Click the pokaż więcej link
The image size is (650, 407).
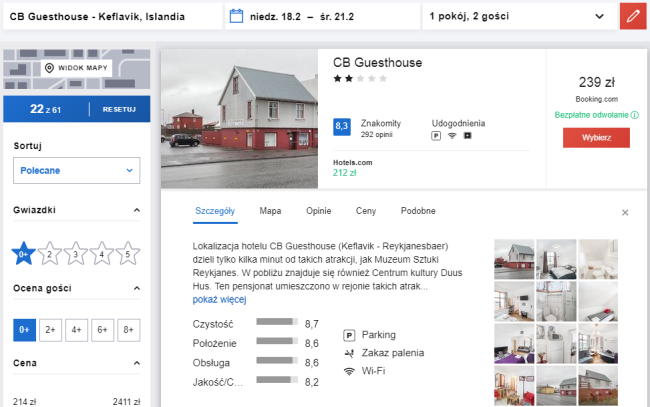coord(219,299)
